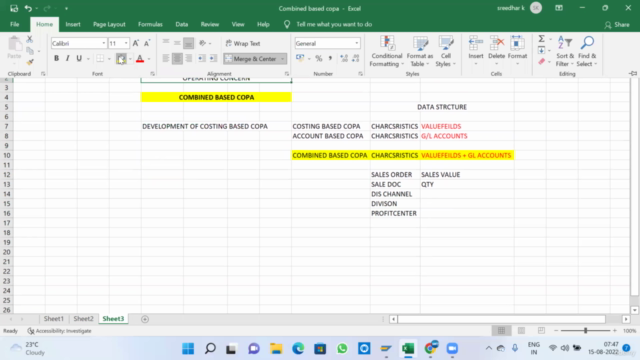Decrease indent icon
Image resolution: width=640 pixels, height=360 pixels.
[x=202, y=59]
